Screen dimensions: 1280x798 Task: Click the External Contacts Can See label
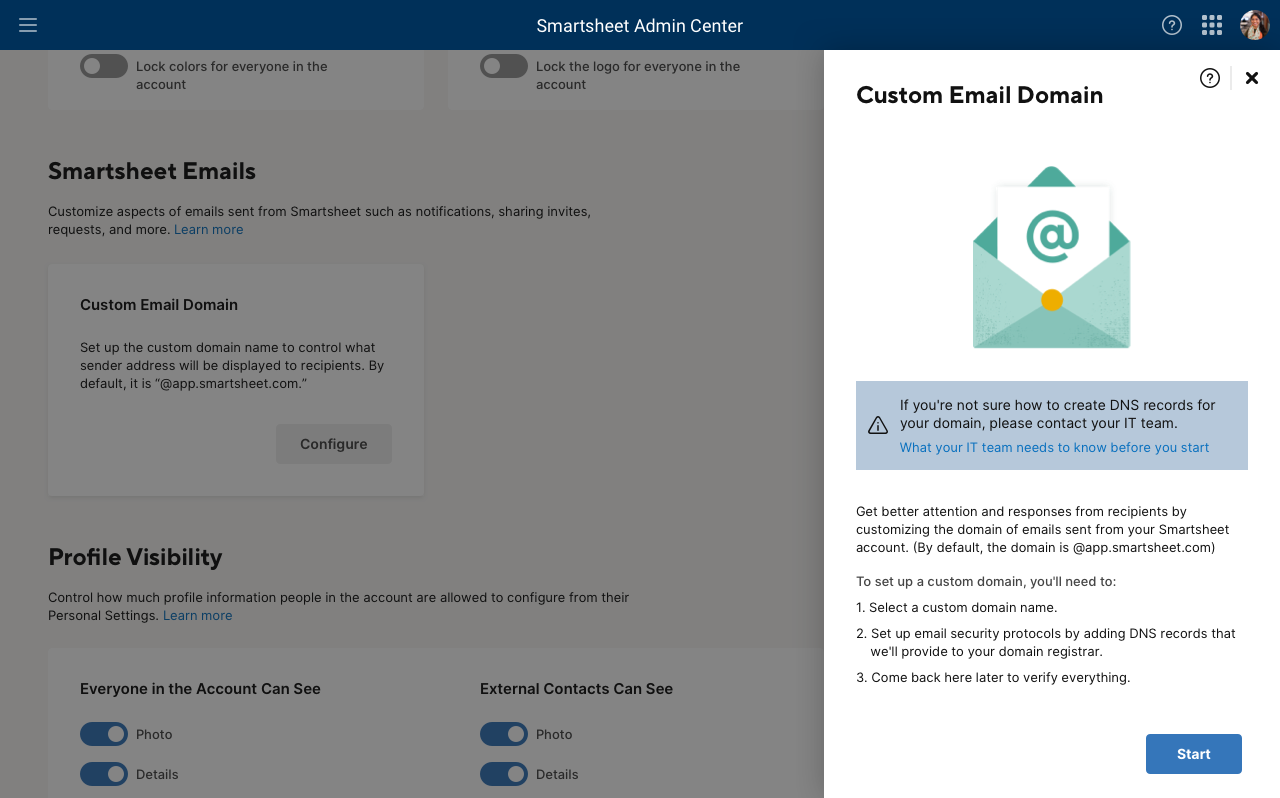click(x=576, y=688)
